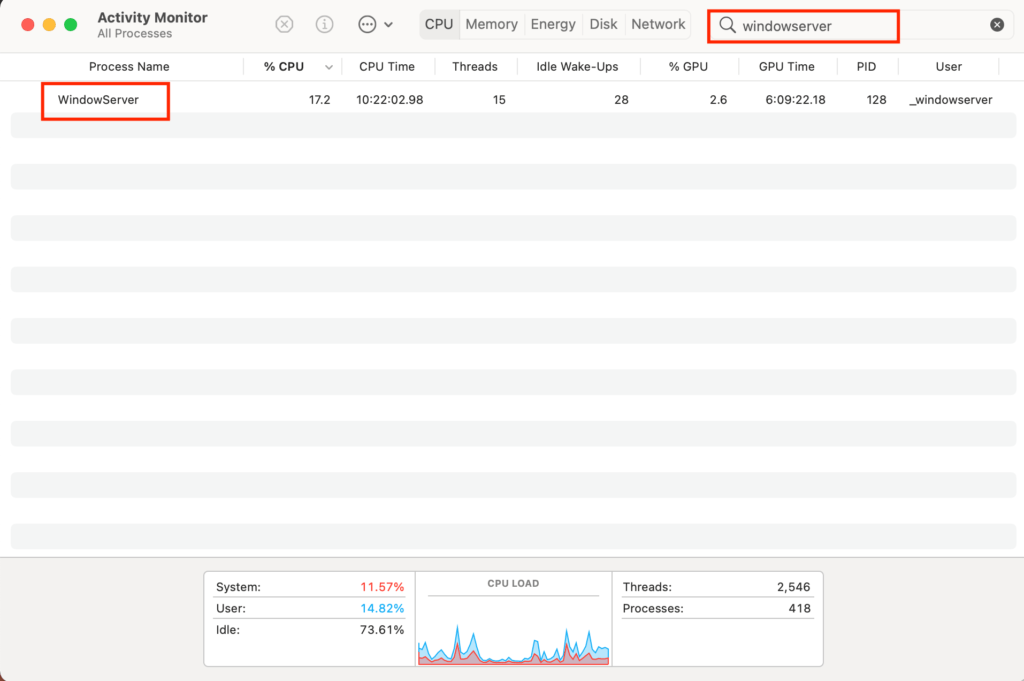Click the ellipsis more actions icon
The height and width of the screenshot is (681, 1024).
(367, 25)
